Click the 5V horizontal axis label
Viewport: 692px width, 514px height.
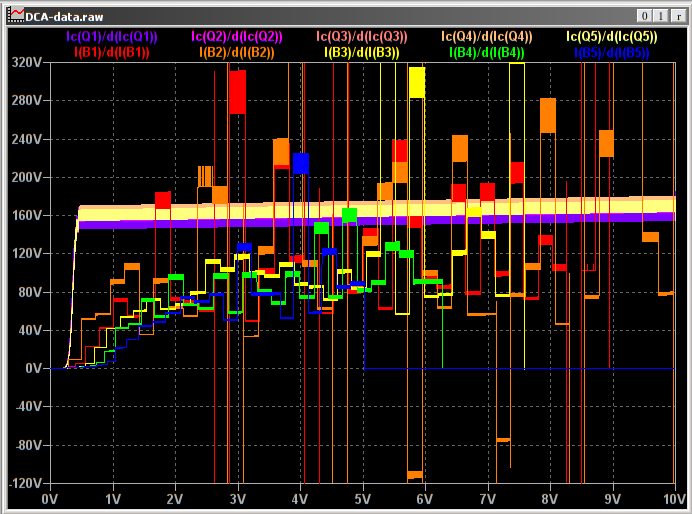363,499
